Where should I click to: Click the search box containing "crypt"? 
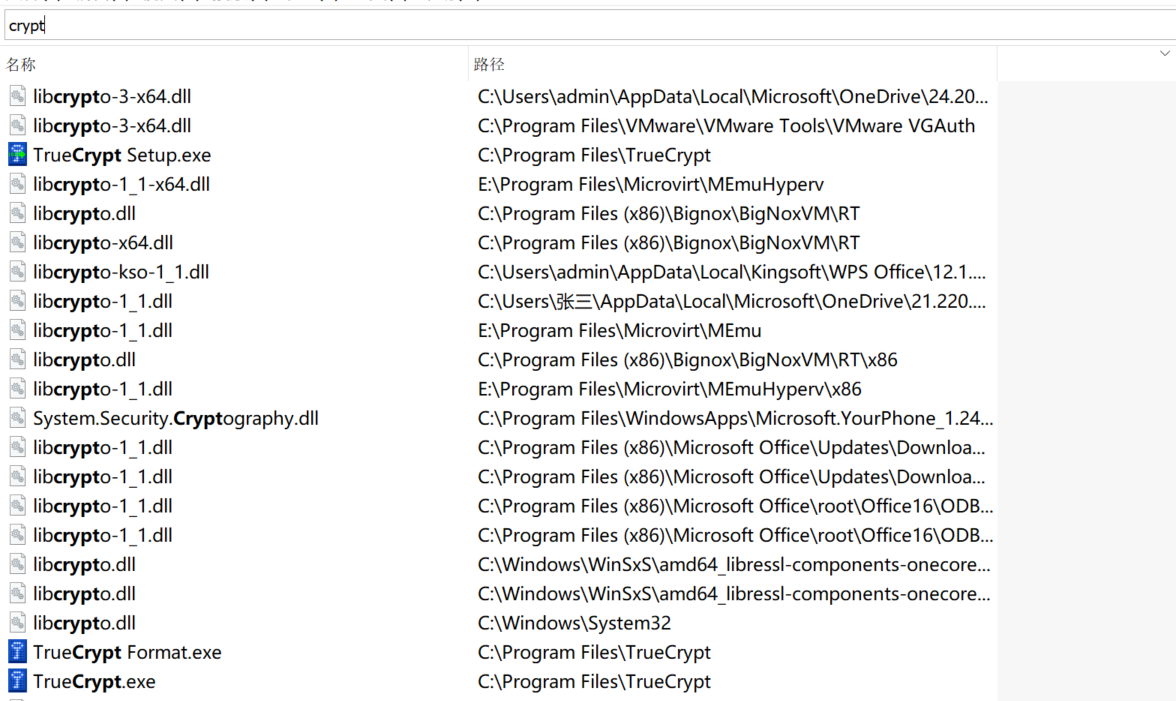click(x=588, y=25)
